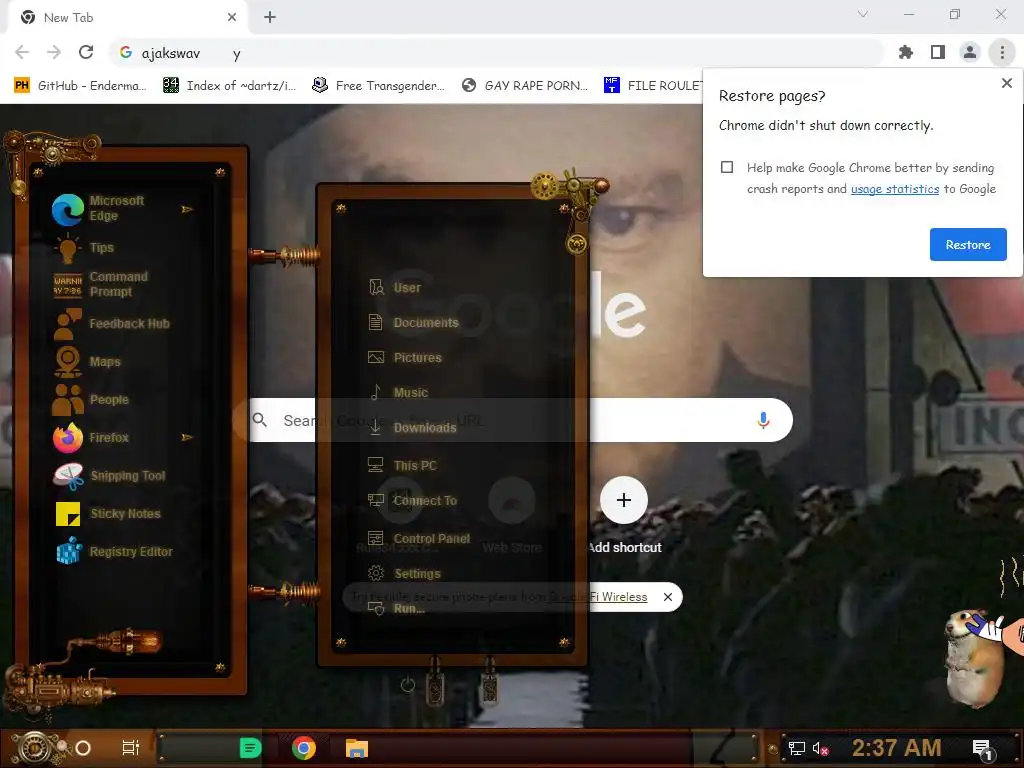The width and height of the screenshot is (1024, 768).
Task: Click the Add shortcut plus button
Action: [624, 500]
